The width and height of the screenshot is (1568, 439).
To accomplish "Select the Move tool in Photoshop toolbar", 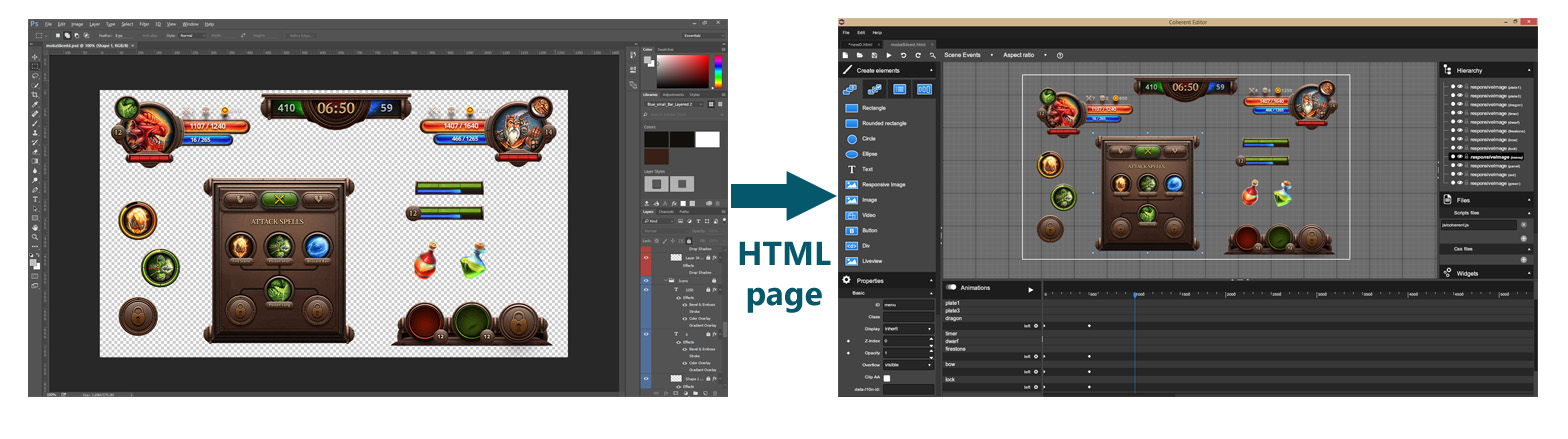I will [x=35, y=57].
